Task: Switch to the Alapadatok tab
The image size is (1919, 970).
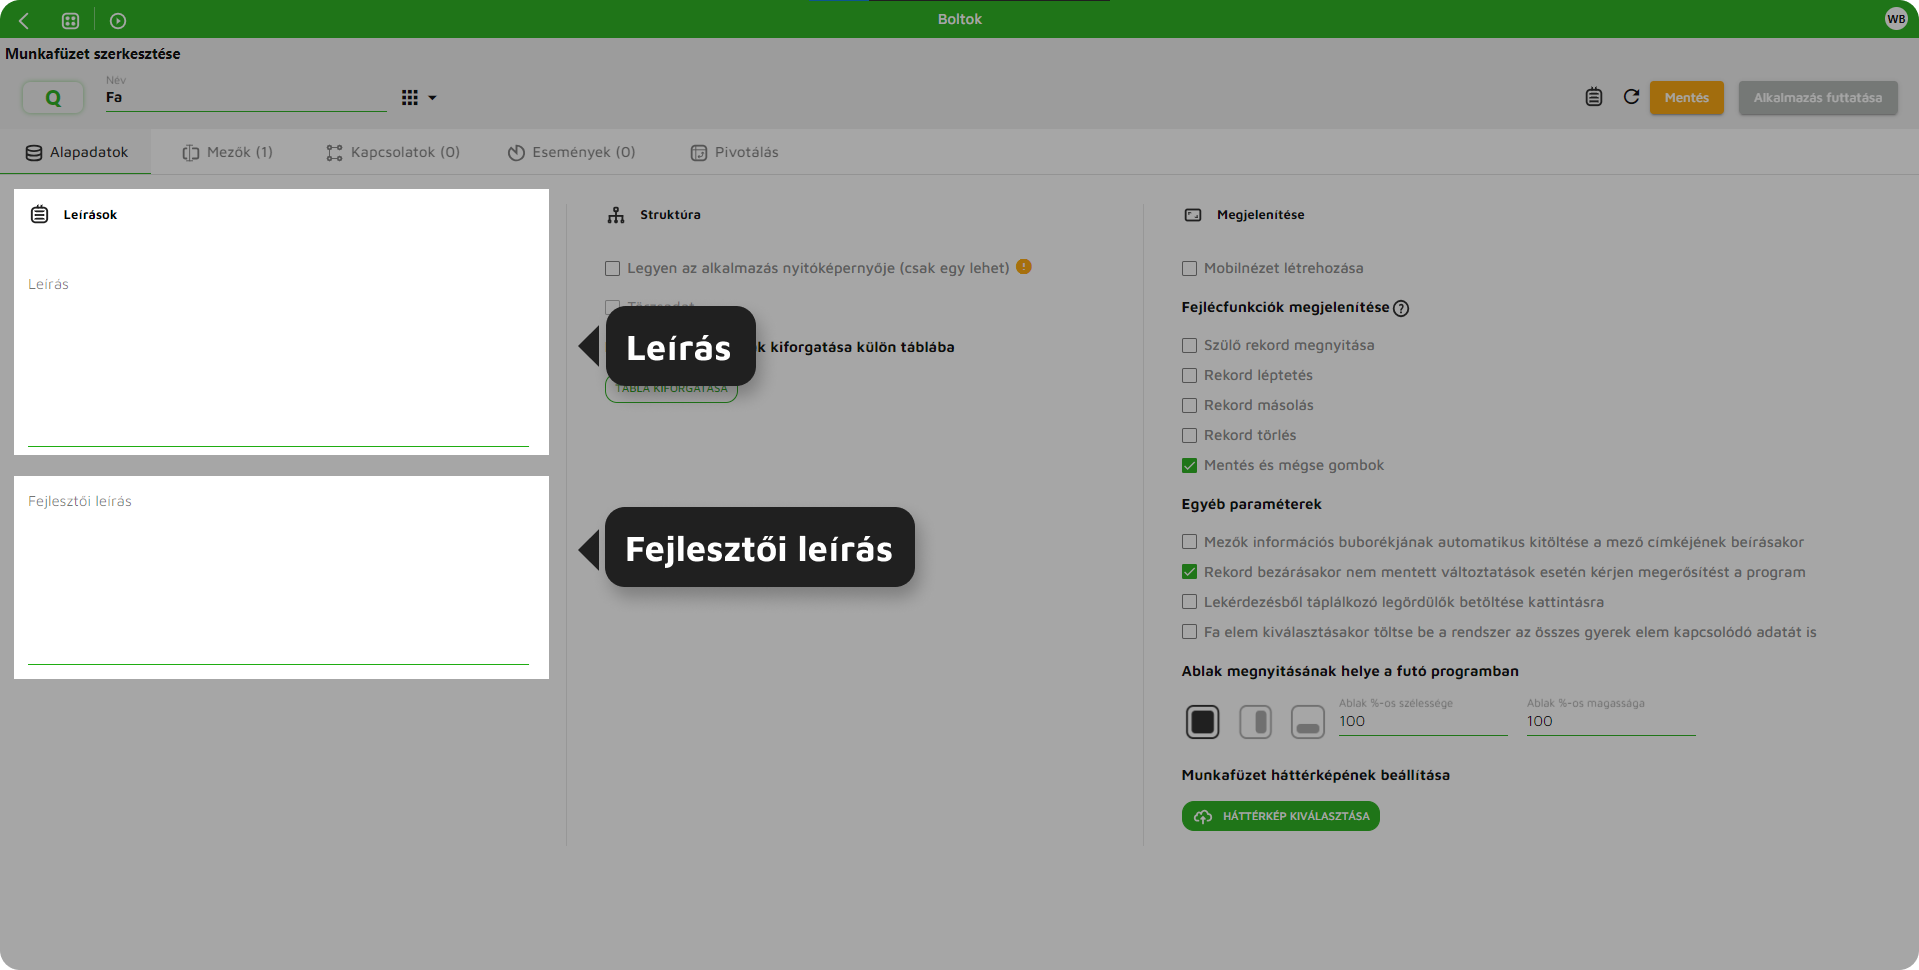Action: pyautogui.click(x=76, y=152)
